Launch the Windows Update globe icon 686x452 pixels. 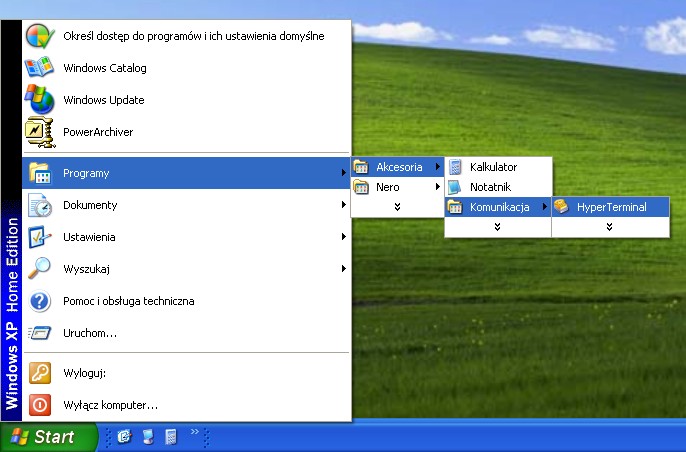coord(40,100)
